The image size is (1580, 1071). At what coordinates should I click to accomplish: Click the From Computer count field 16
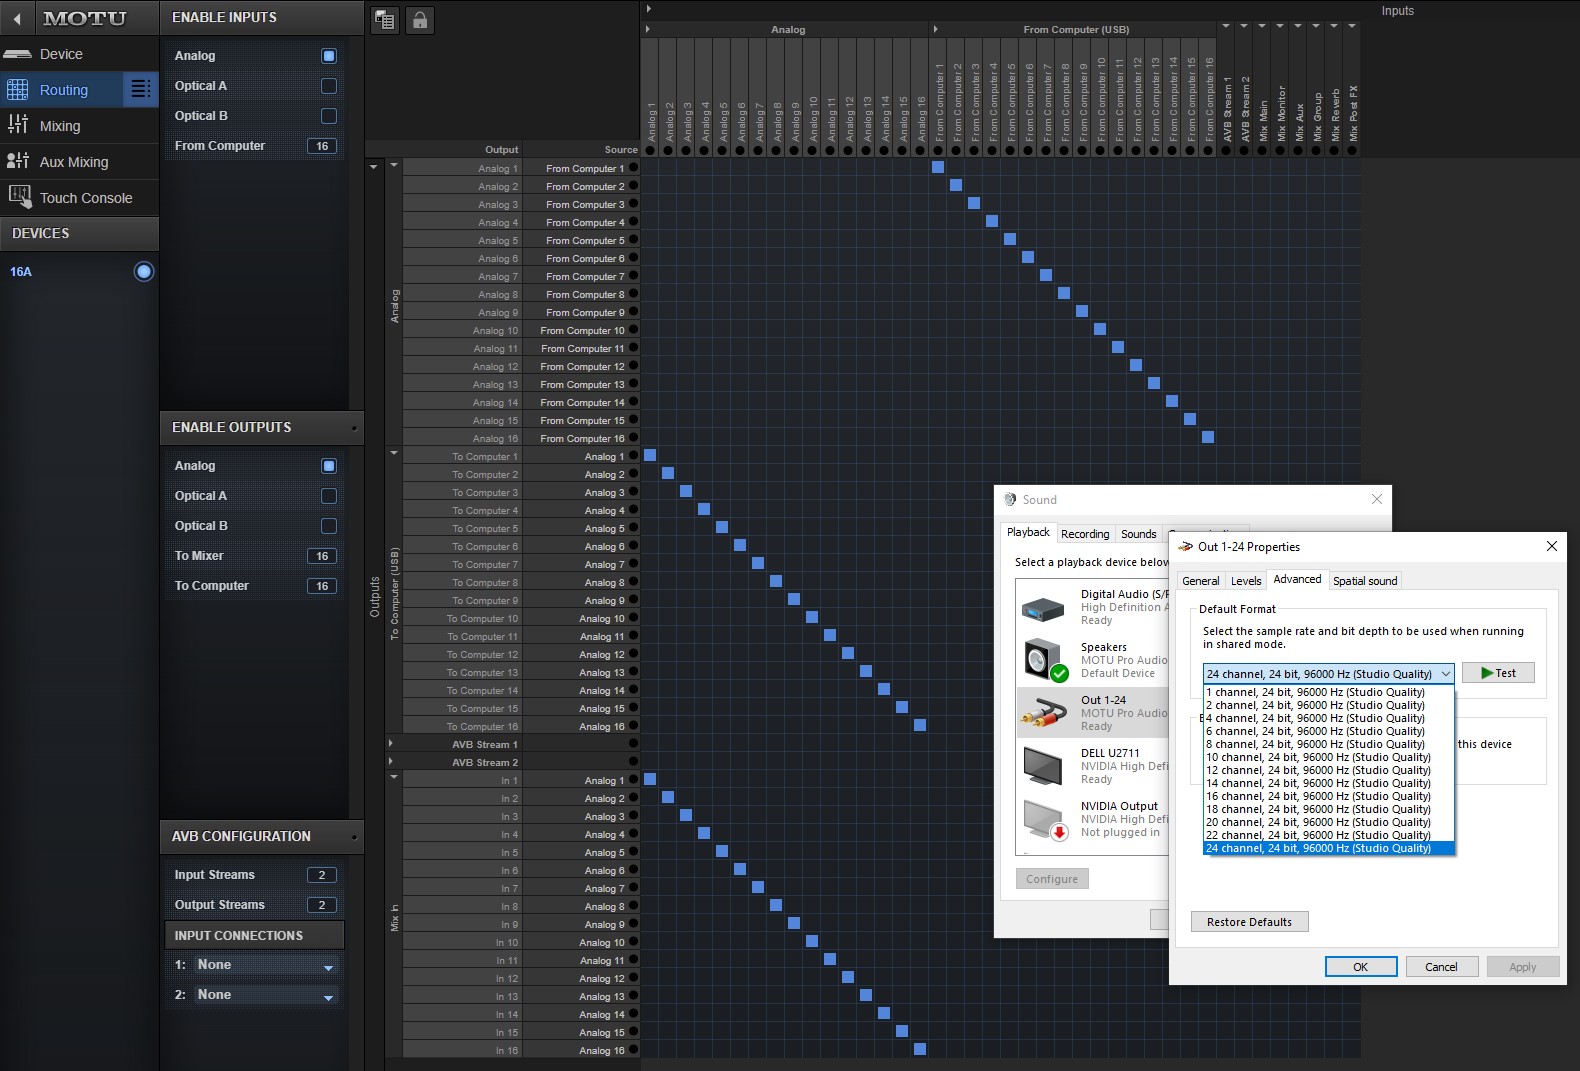click(x=322, y=146)
